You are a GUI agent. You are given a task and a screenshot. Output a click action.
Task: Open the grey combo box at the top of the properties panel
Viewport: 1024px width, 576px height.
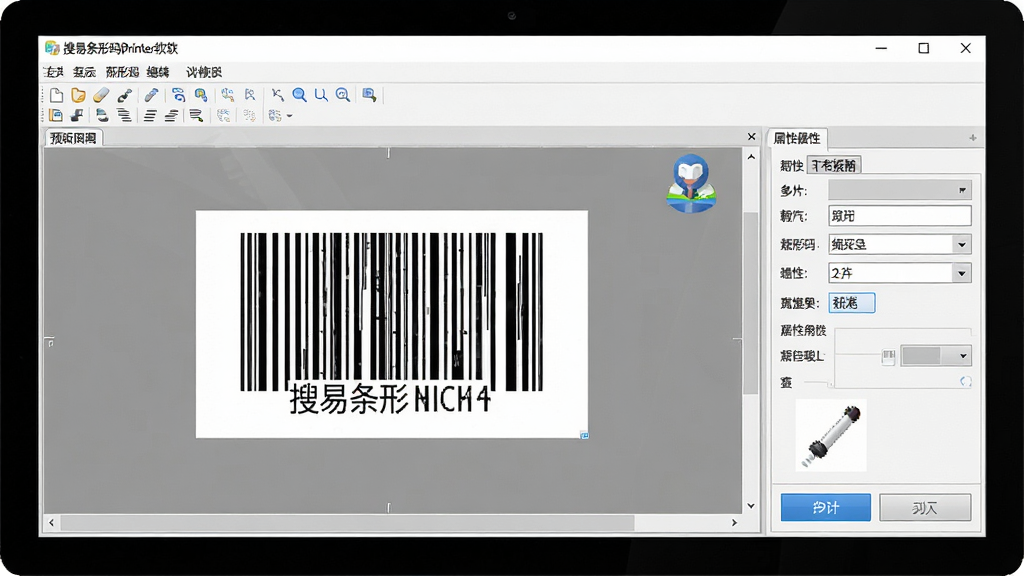pos(899,190)
